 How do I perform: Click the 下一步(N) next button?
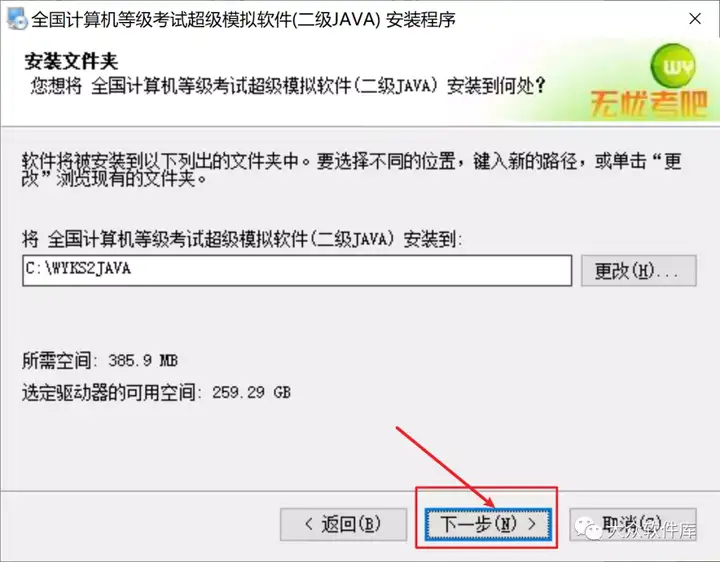click(488, 524)
